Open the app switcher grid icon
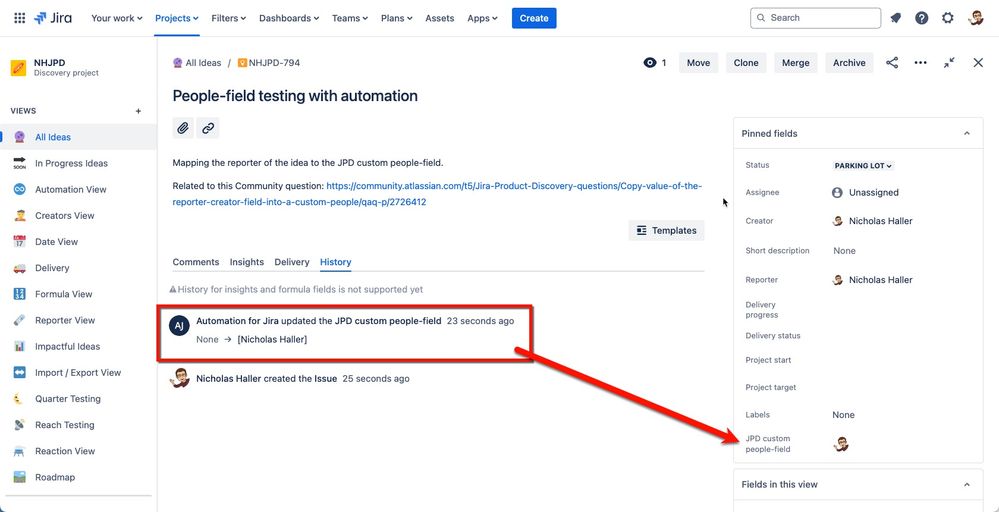 [20, 18]
